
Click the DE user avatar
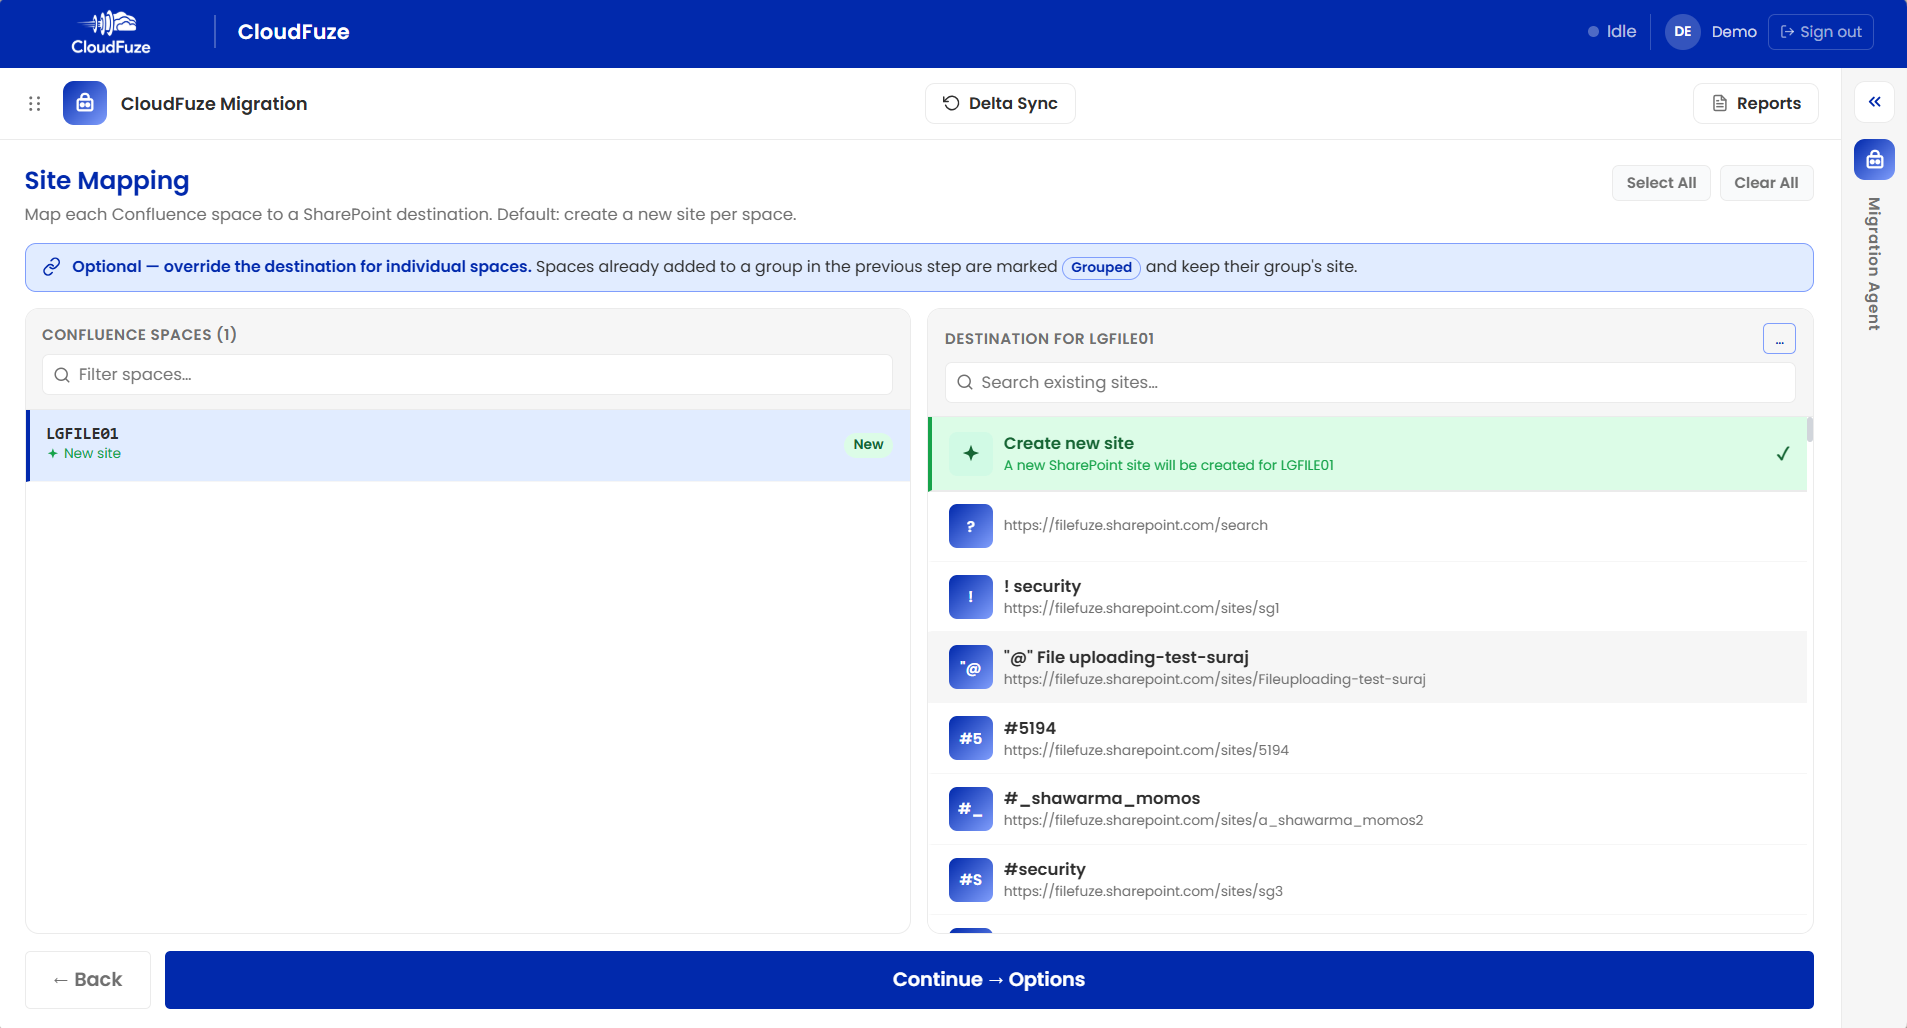point(1683,32)
